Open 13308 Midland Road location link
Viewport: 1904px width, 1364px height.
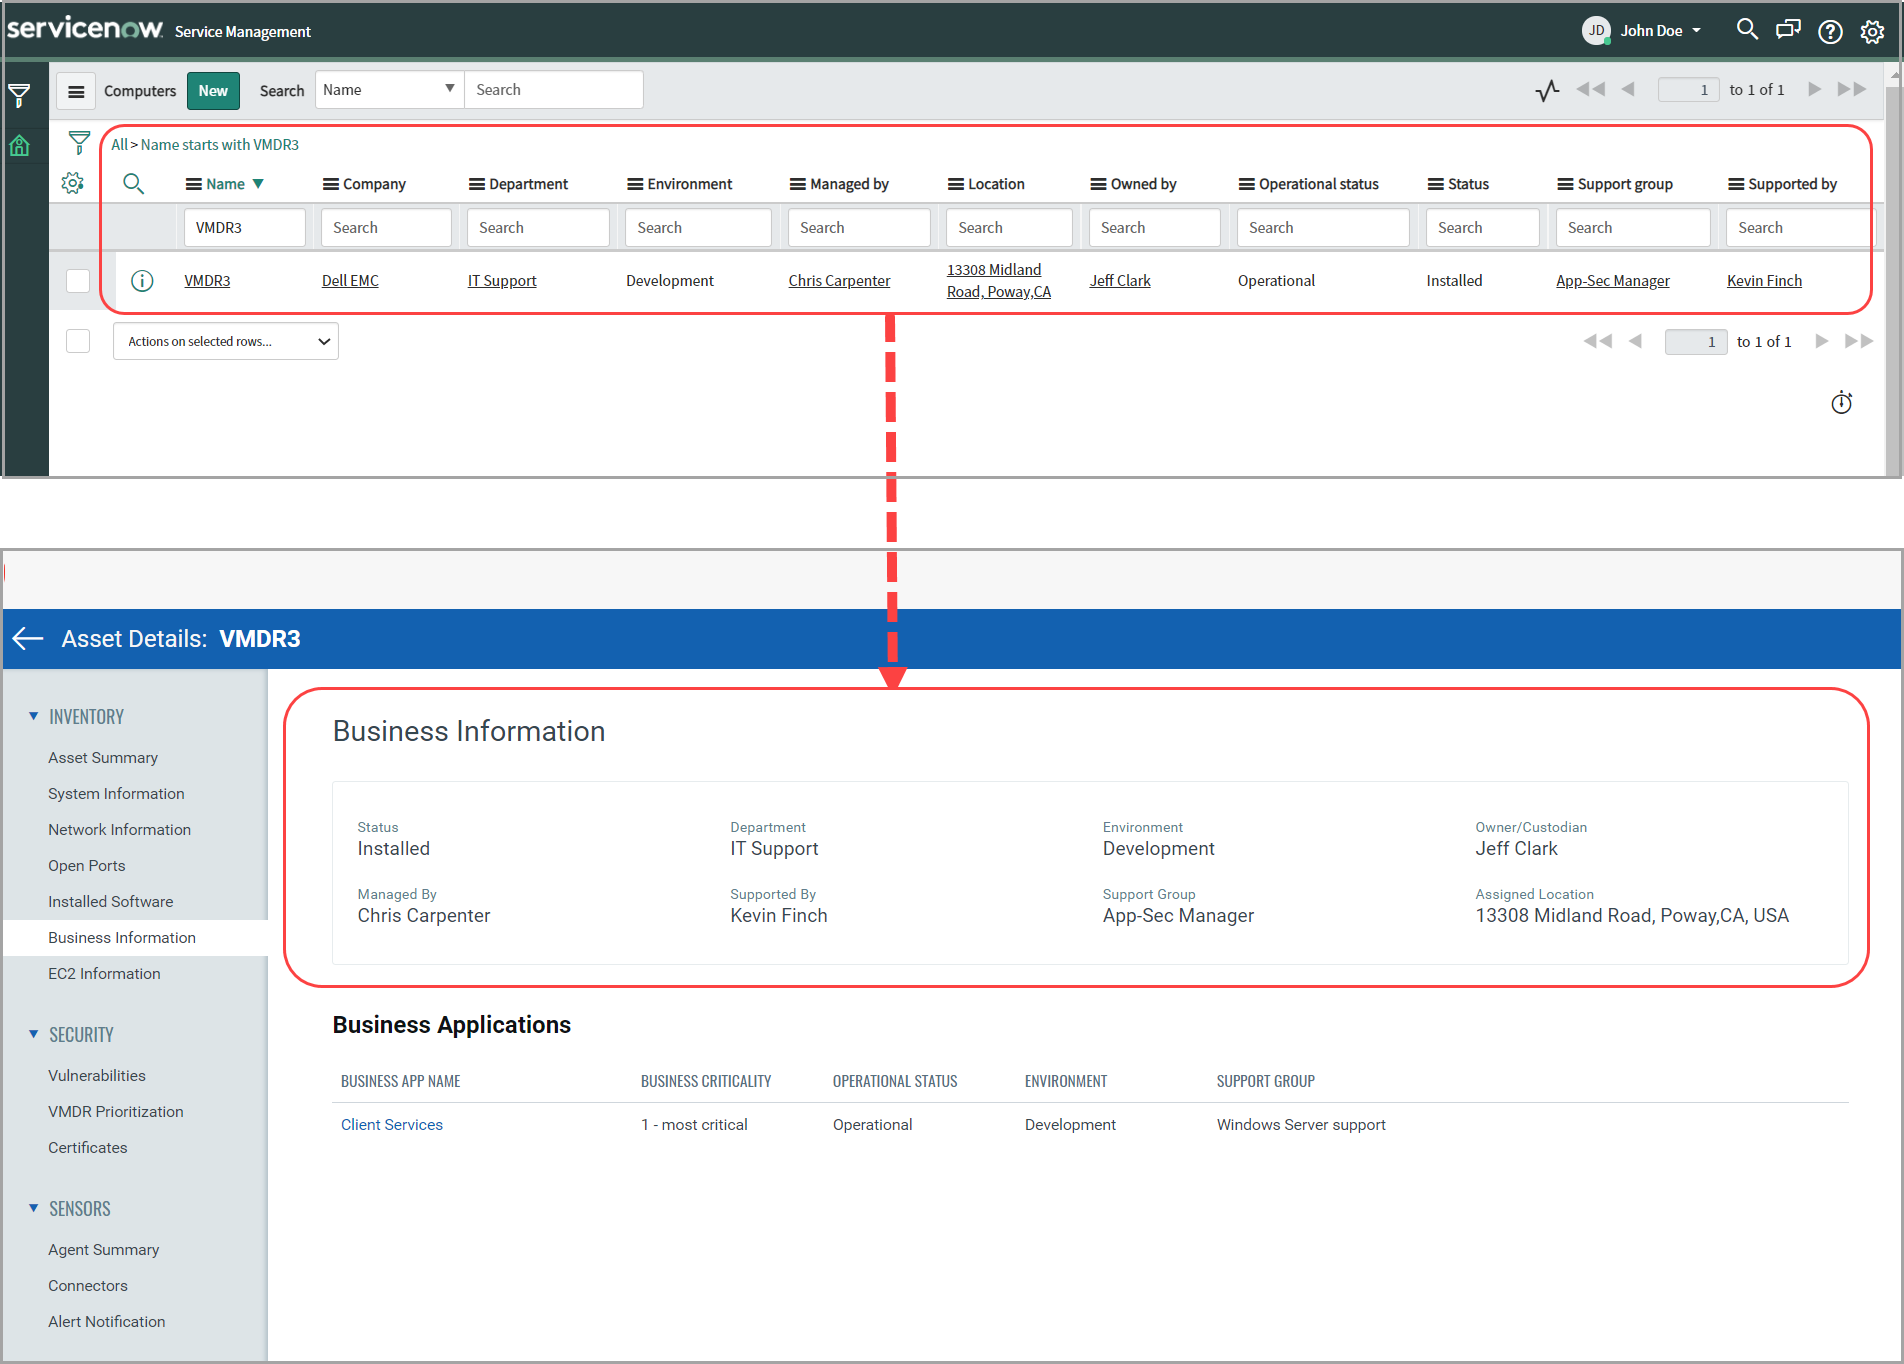click(999, 281)
